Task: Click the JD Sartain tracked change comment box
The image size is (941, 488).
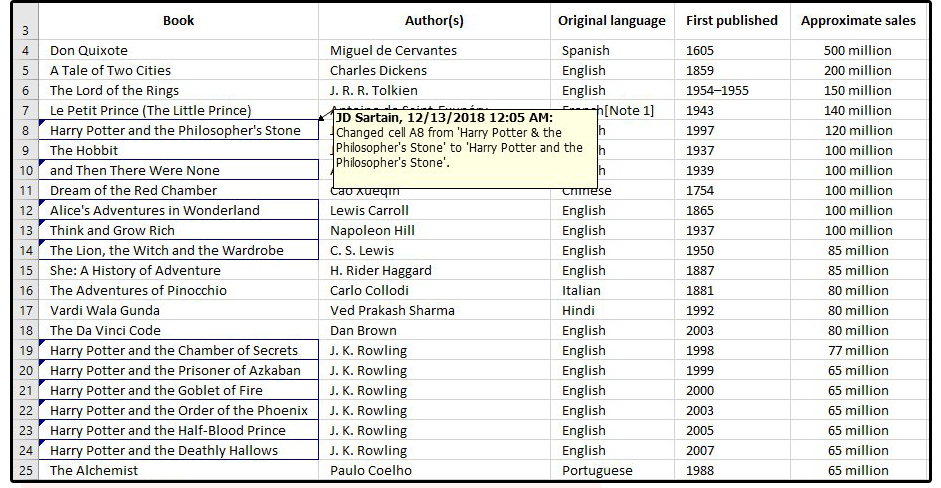Action: point(461,147)
